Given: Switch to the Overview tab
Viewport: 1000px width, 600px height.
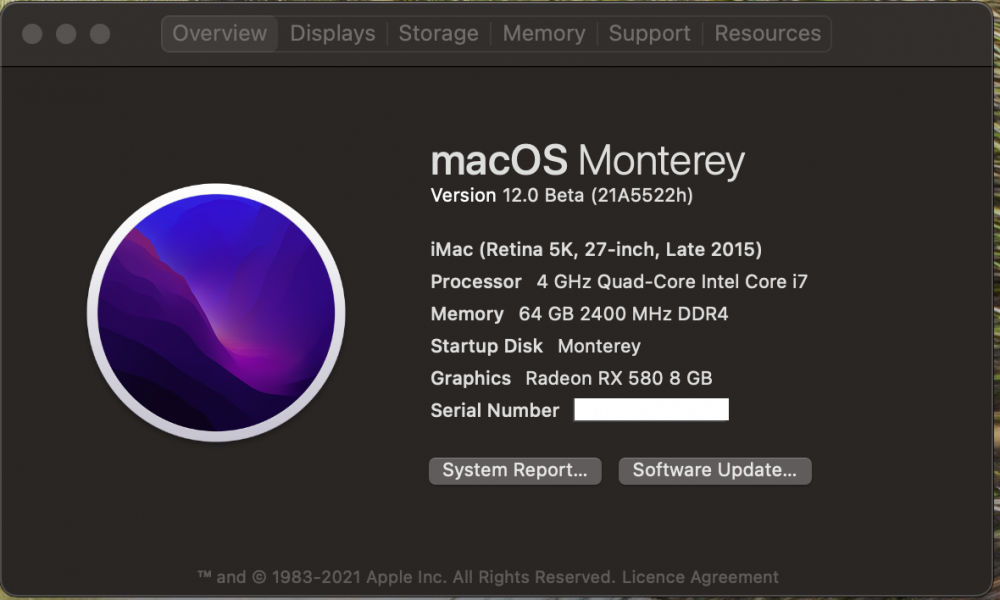Looking at the screenshot, I should (x=219, y=34).
